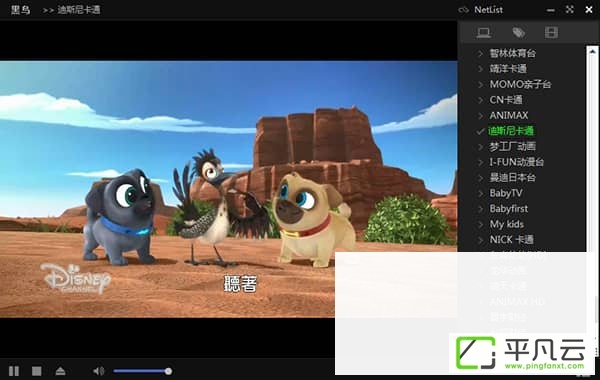Choose the NICK 卡通 channel
This screenshot has height=380, width=600.
[512, 240]
